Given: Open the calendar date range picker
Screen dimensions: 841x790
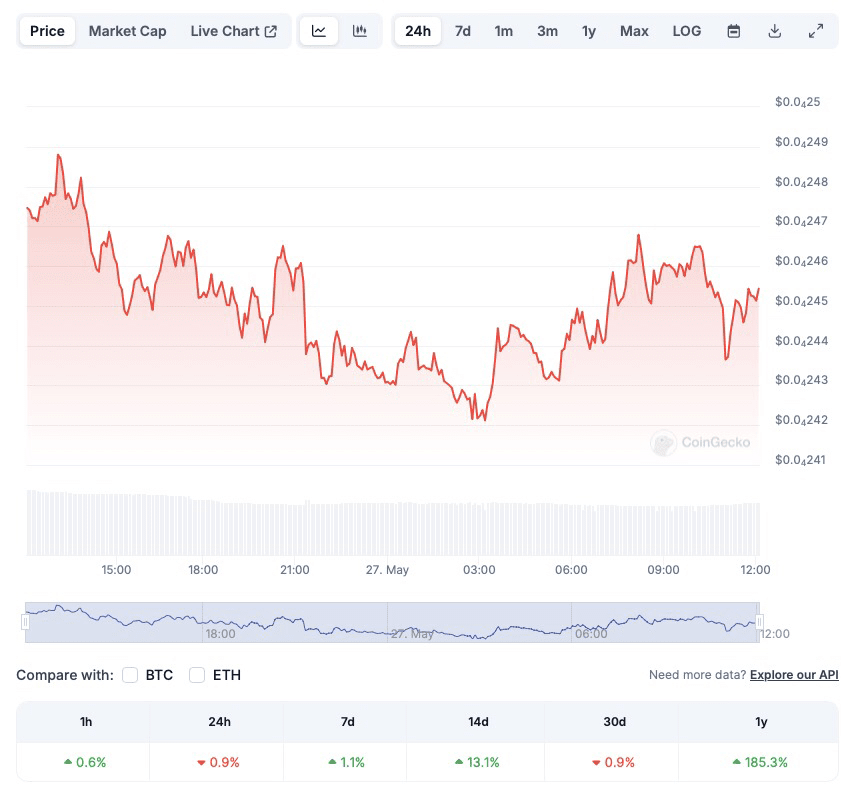Looking at the screenshot, I should 734,31.
